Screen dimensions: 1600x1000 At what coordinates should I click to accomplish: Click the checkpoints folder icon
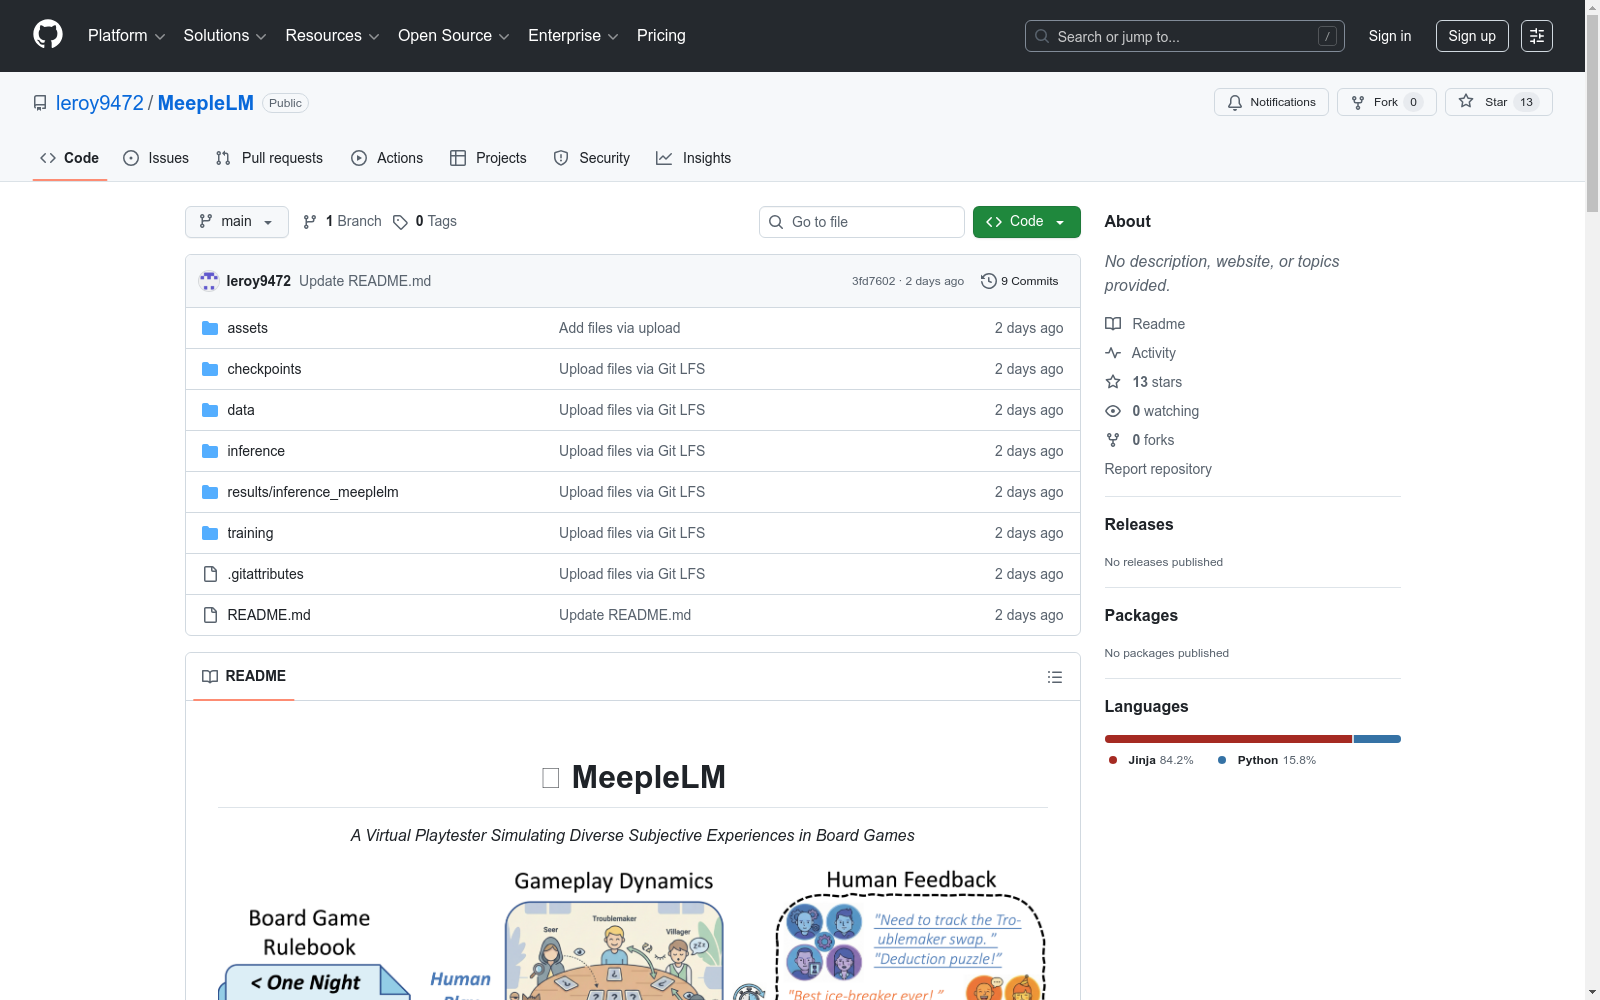(x=210, y=369)
